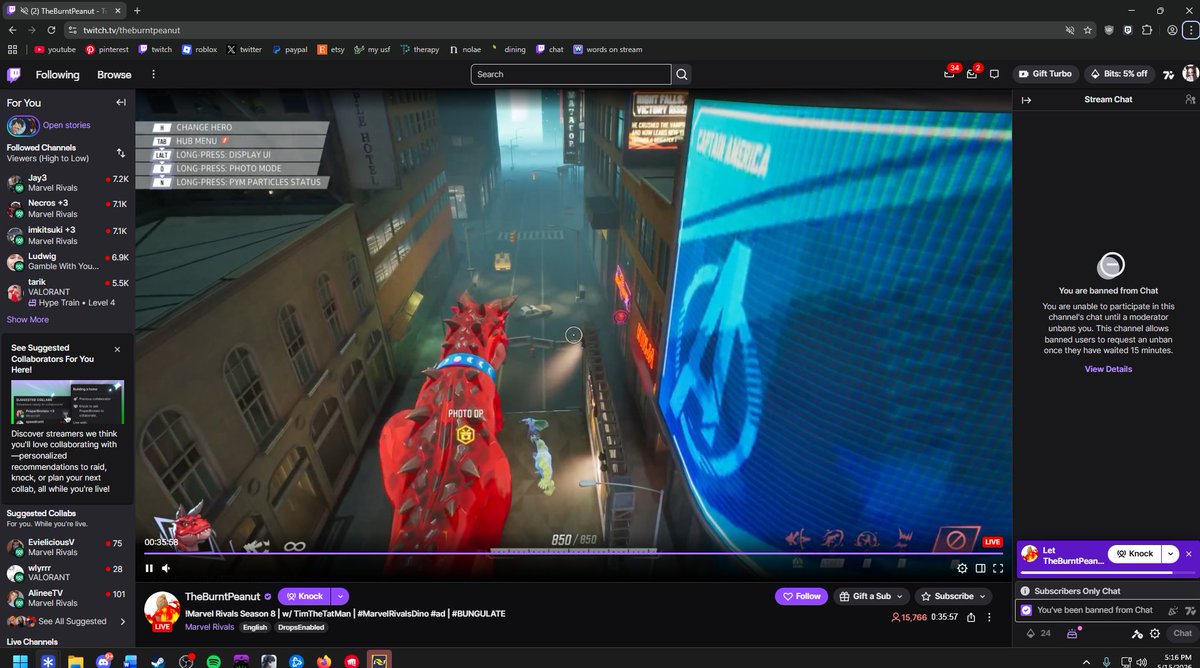Click the Gift Turbo button
The width and height of the screenshot is (1200, 668).
coord(1046,74)
